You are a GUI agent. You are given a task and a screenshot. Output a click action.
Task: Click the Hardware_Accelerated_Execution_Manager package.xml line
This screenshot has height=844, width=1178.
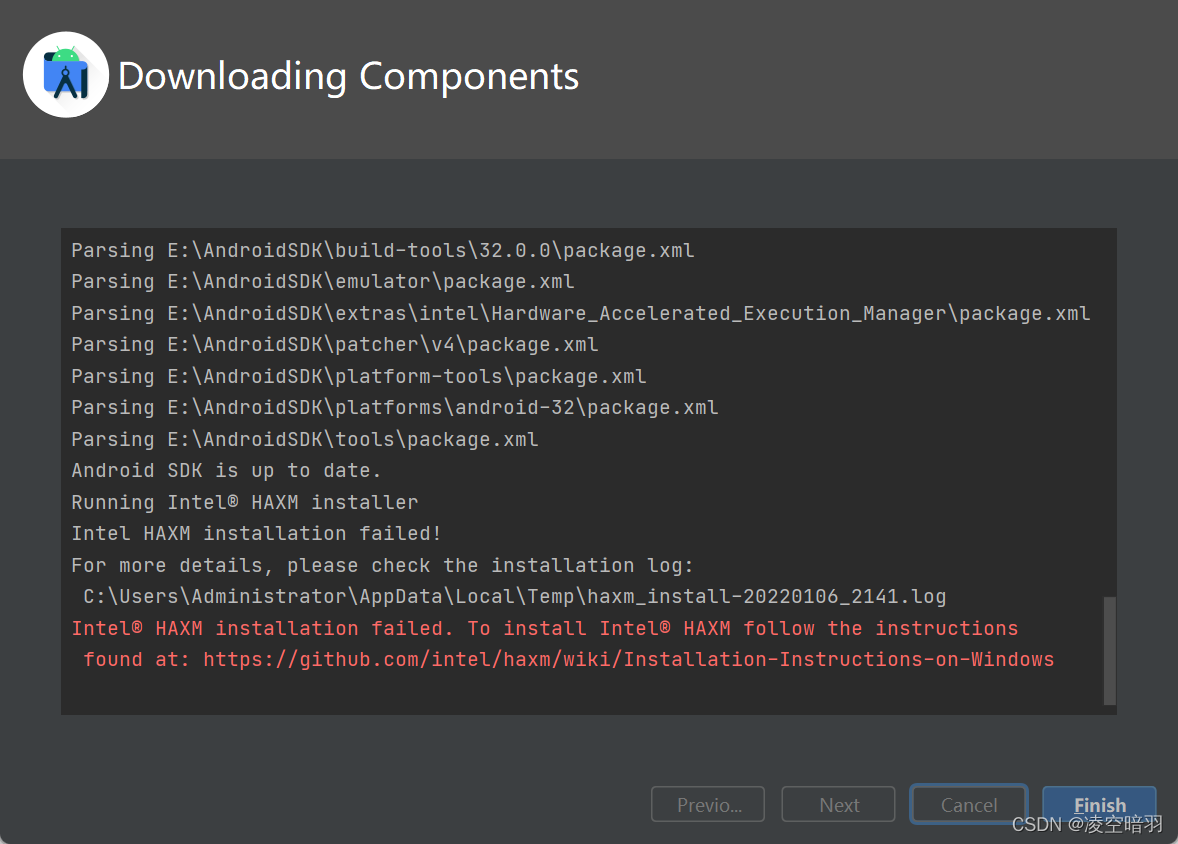(581, 313)
